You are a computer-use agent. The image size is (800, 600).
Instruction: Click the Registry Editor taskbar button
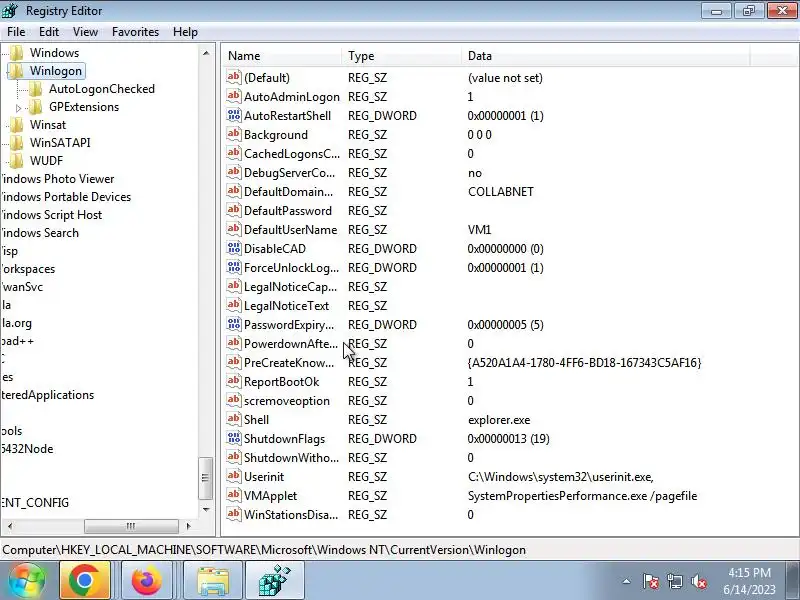click(x=275, y=580)
